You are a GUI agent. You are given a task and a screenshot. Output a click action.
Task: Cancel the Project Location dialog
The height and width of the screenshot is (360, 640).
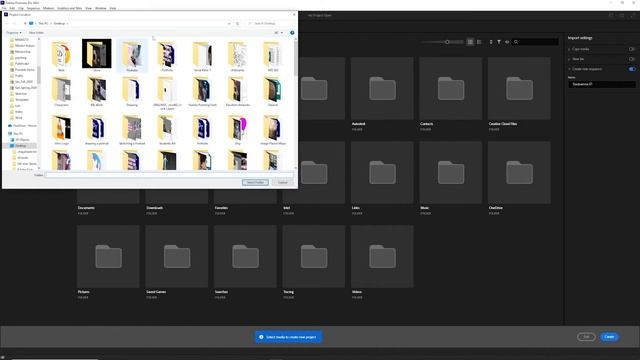click(x=283, y=182)
